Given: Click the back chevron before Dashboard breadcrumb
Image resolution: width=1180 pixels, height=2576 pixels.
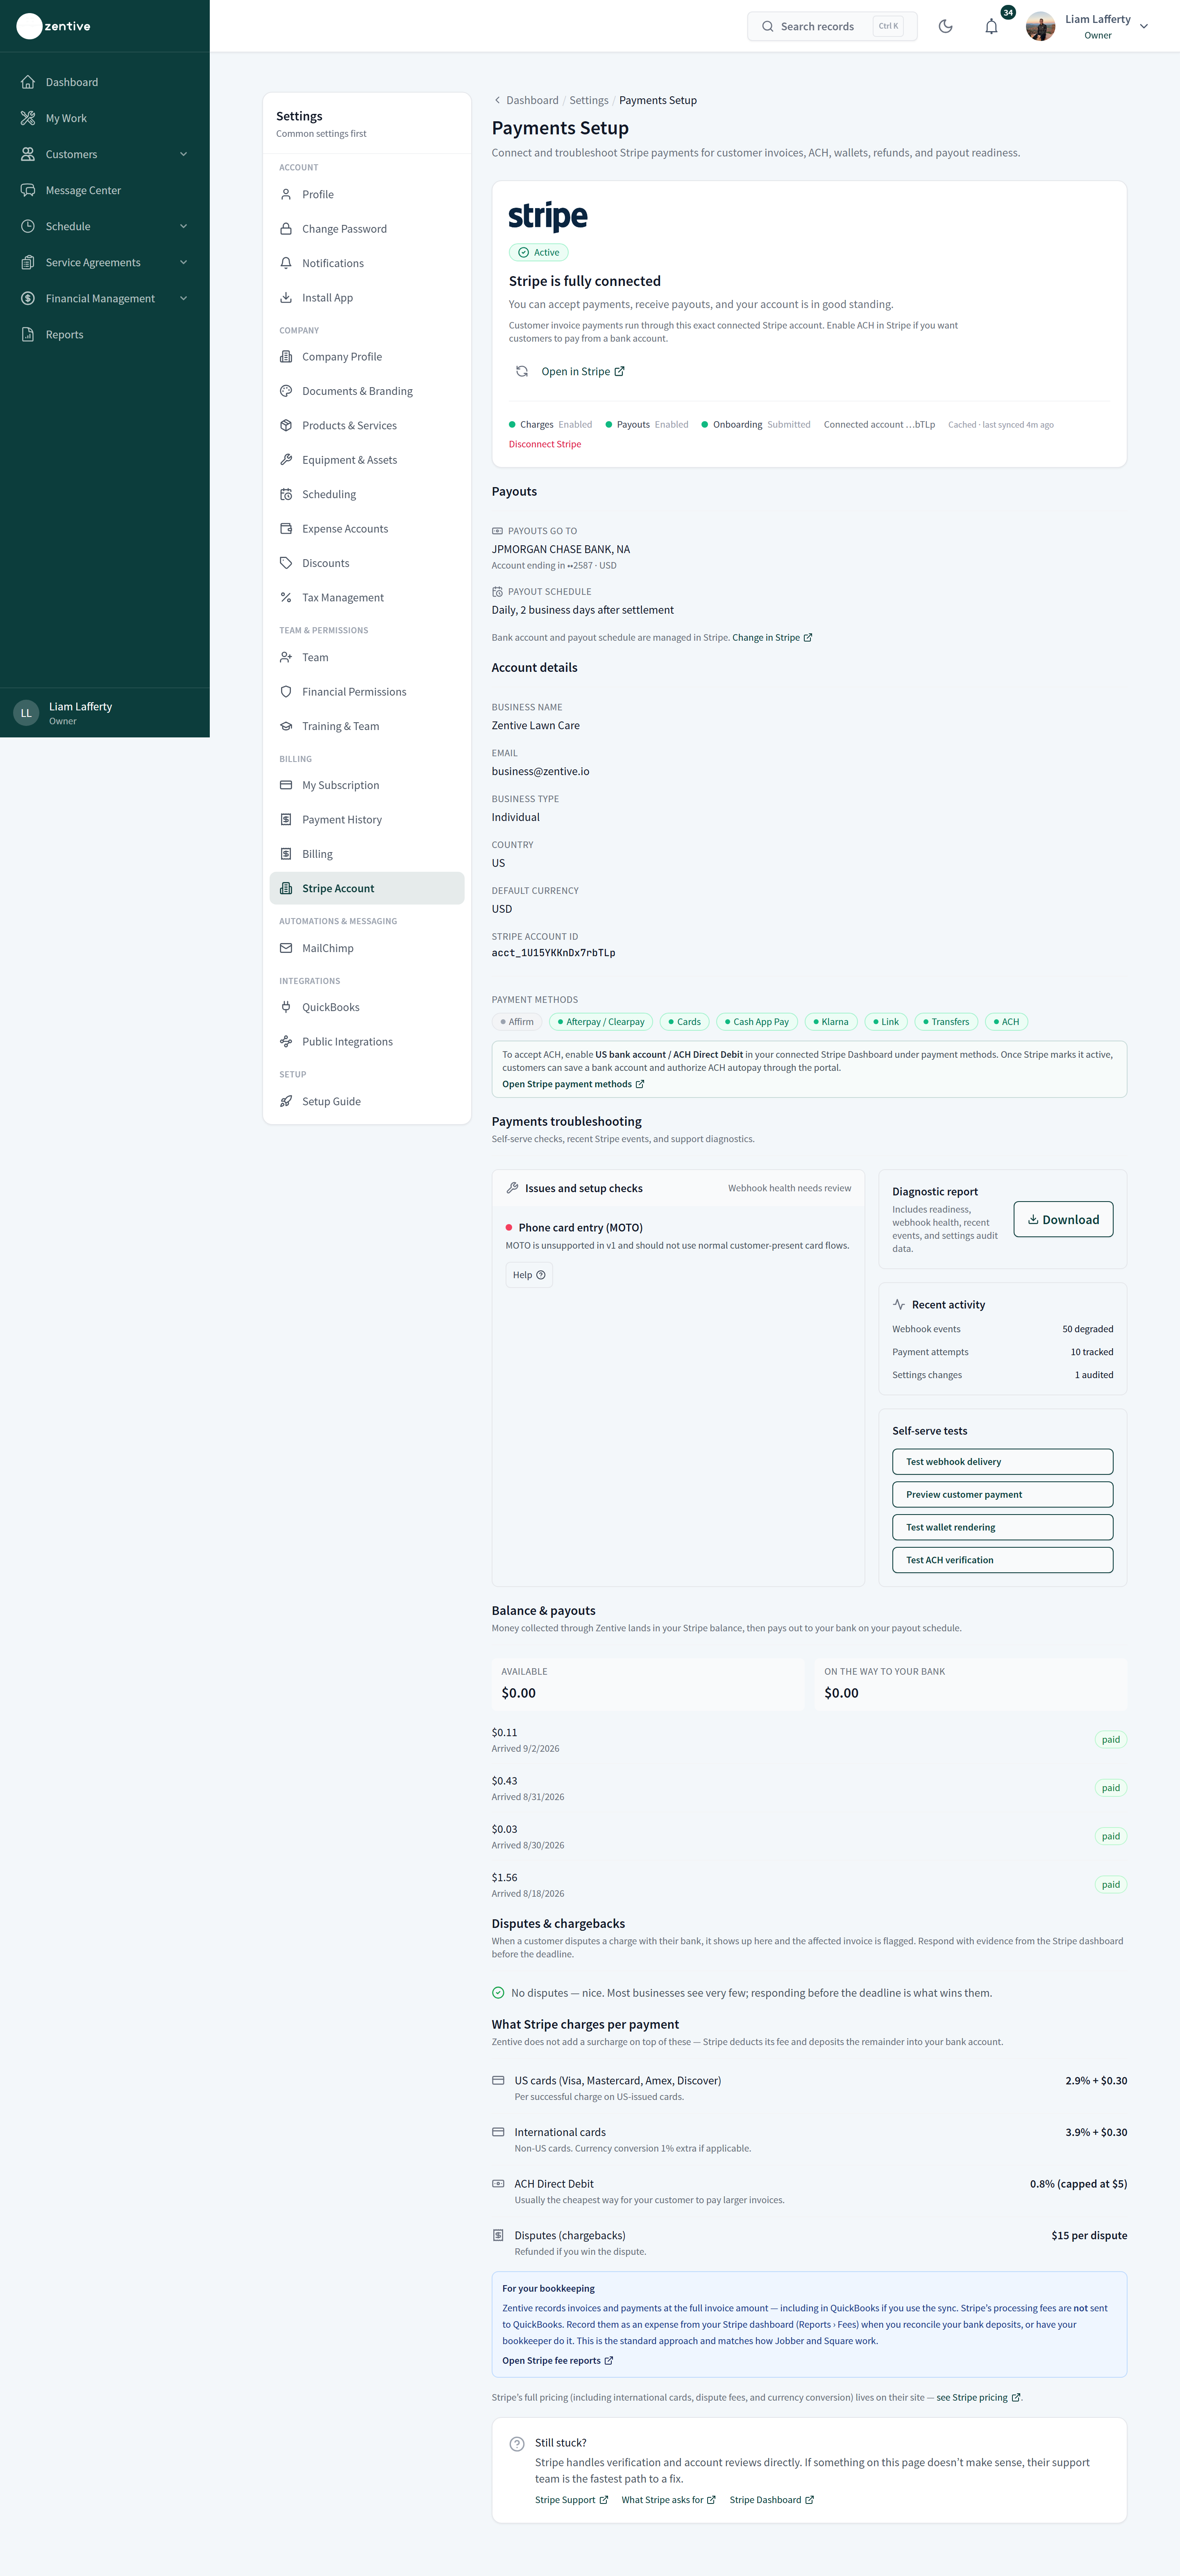Looking at the screenshot, I should (x=497, y=100).
